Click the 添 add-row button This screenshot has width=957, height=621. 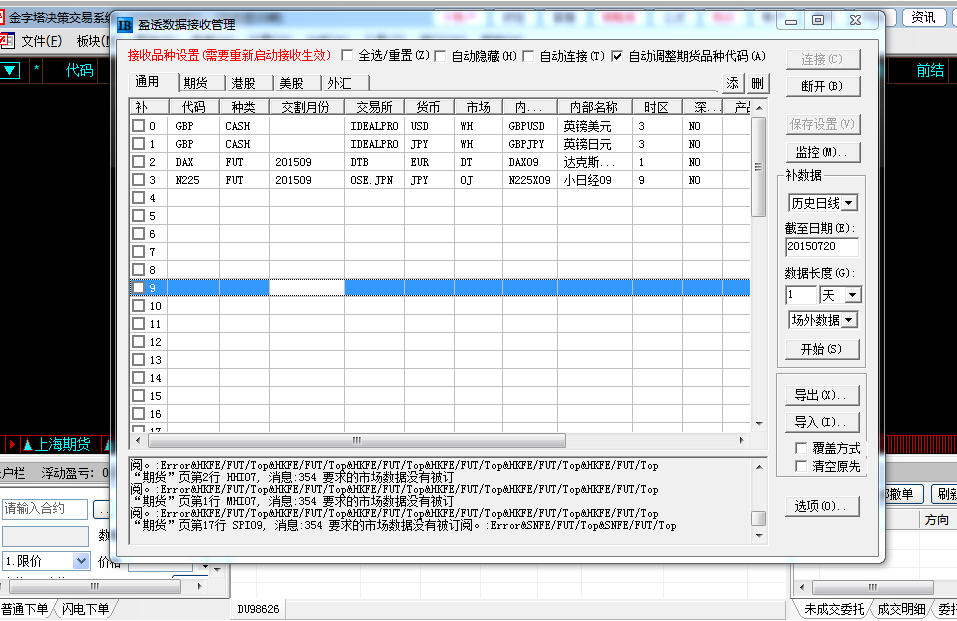click(733, 84)
